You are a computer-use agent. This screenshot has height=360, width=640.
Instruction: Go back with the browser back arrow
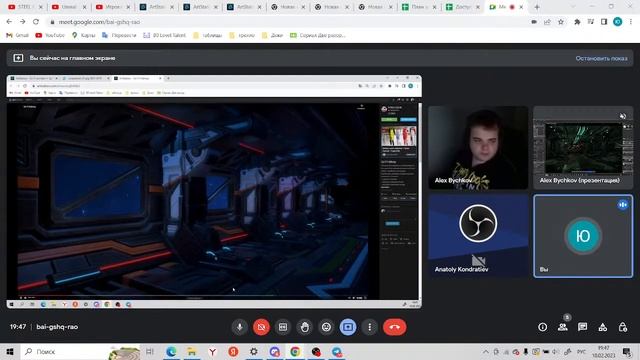9,22
